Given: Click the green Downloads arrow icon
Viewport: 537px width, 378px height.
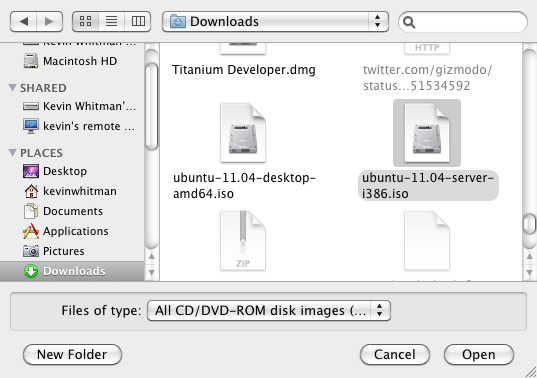Looking at the screenshot, I should pos(31,271).
